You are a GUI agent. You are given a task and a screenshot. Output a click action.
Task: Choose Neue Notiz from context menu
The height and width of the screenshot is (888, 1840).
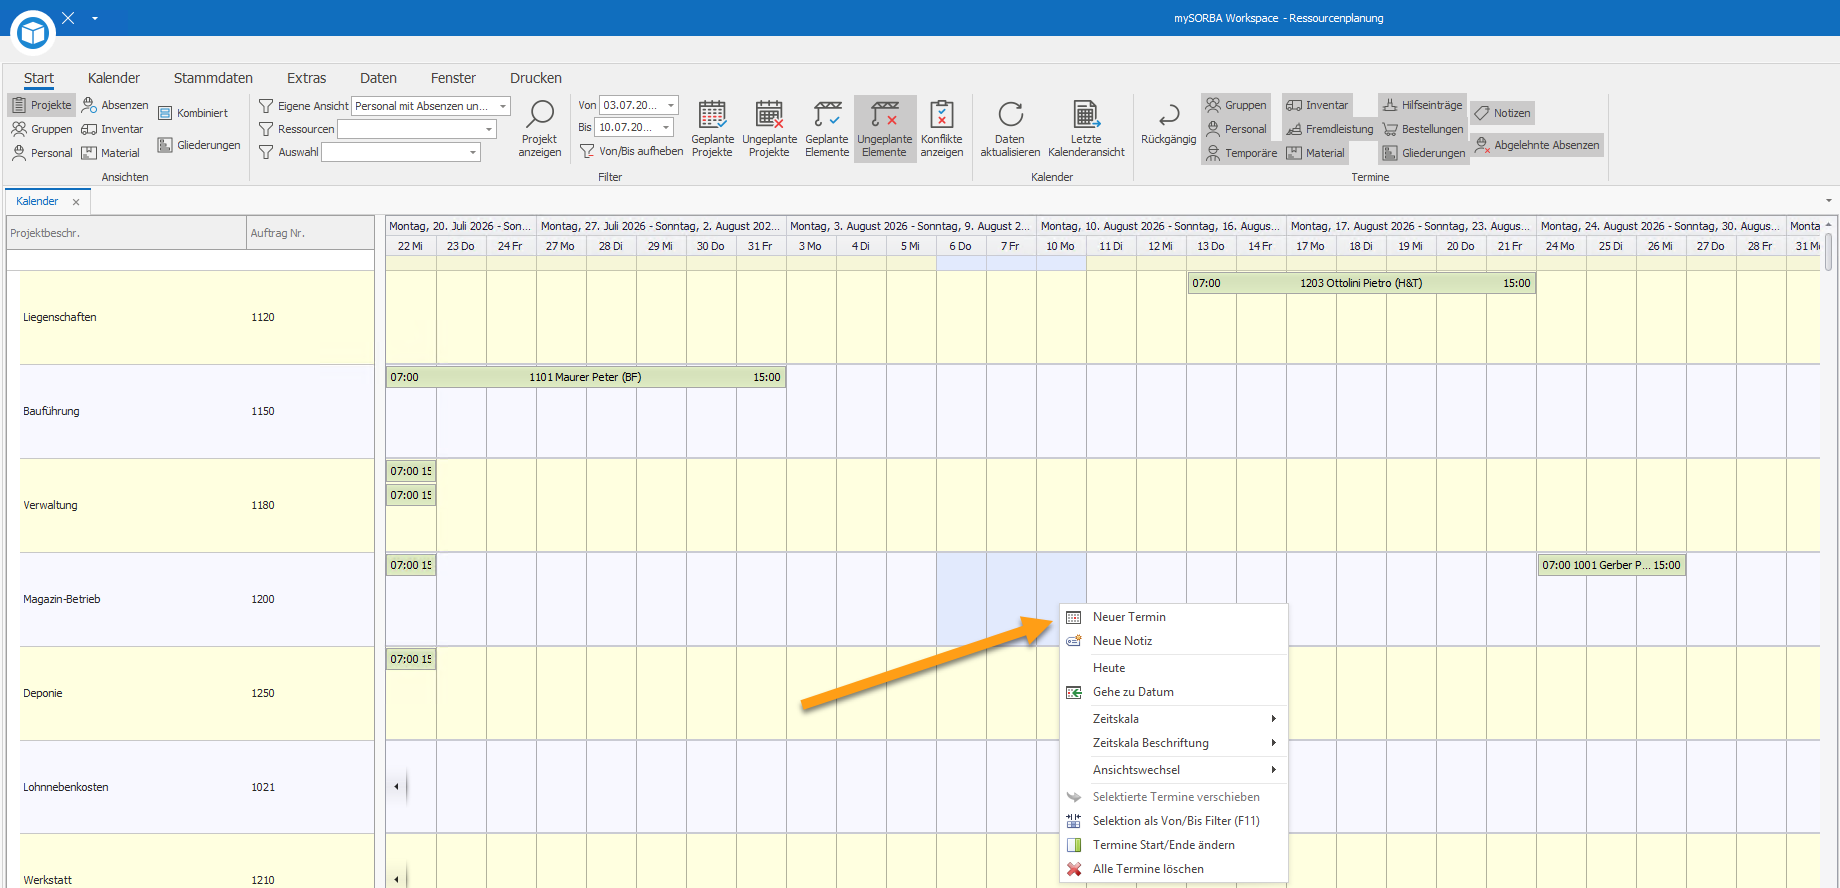(x=1174, y=641)
